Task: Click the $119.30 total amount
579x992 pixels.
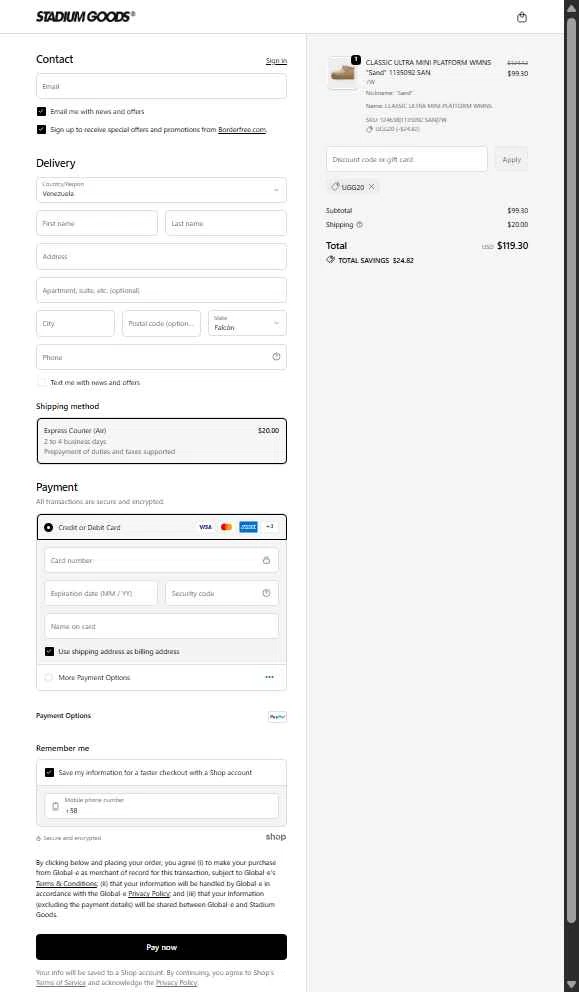Action: [513, 245]
